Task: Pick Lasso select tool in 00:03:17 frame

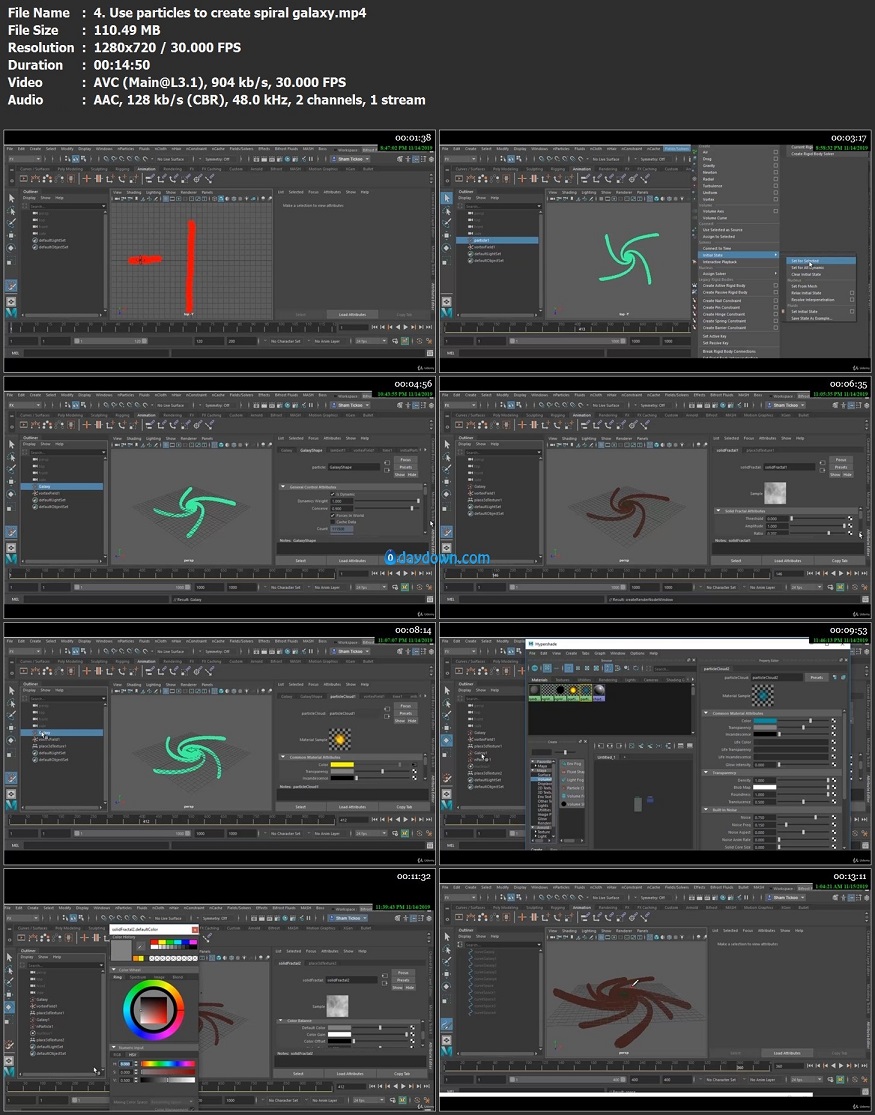Action: pos(447,210)
